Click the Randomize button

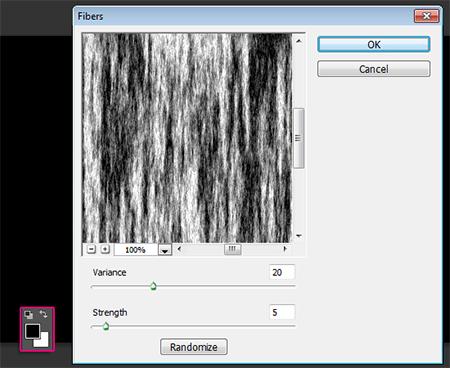194,347
